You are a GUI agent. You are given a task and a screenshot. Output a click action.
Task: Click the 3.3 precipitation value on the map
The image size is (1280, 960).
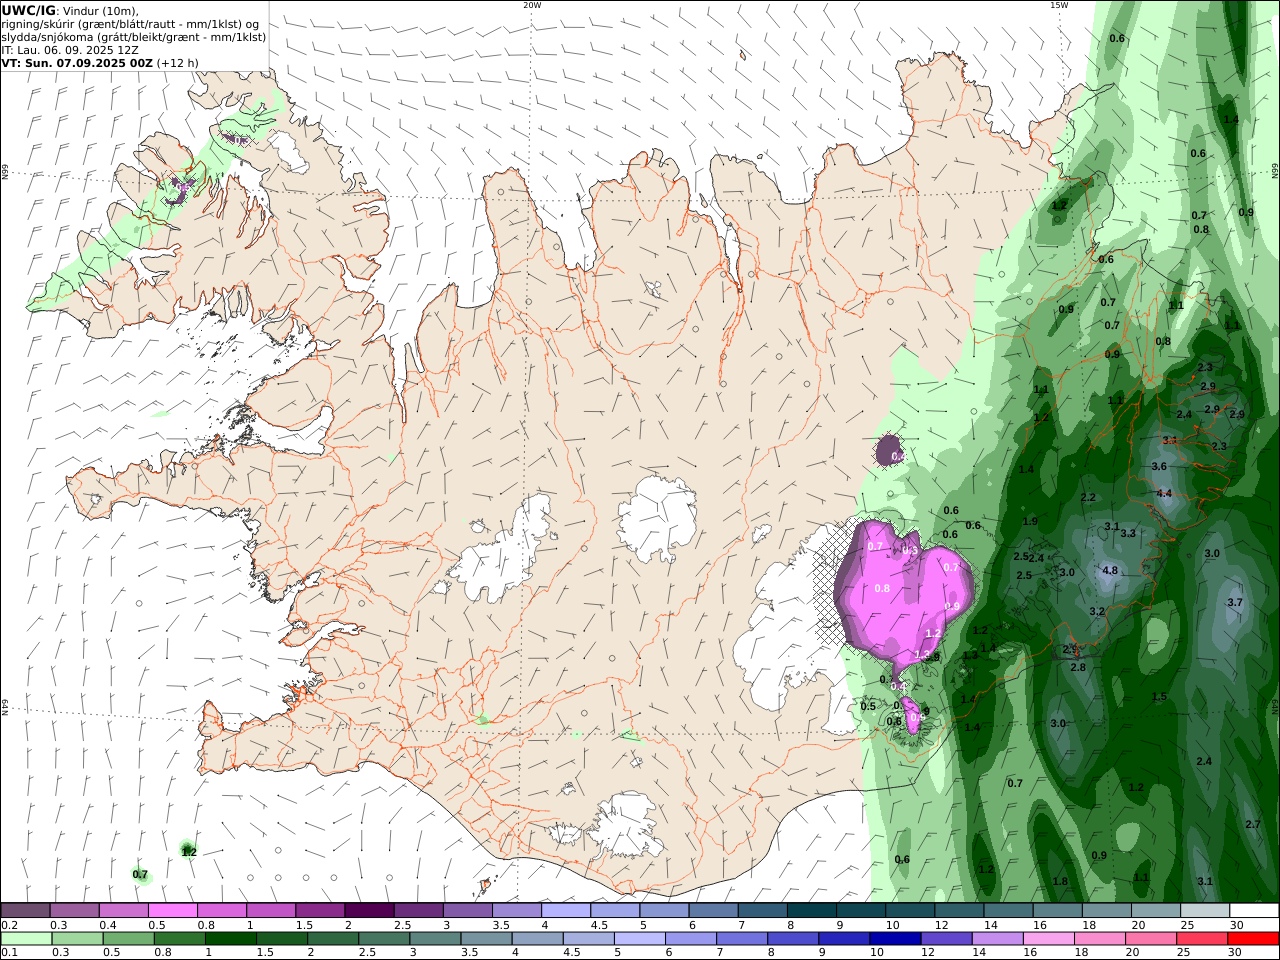(1128, 534)
